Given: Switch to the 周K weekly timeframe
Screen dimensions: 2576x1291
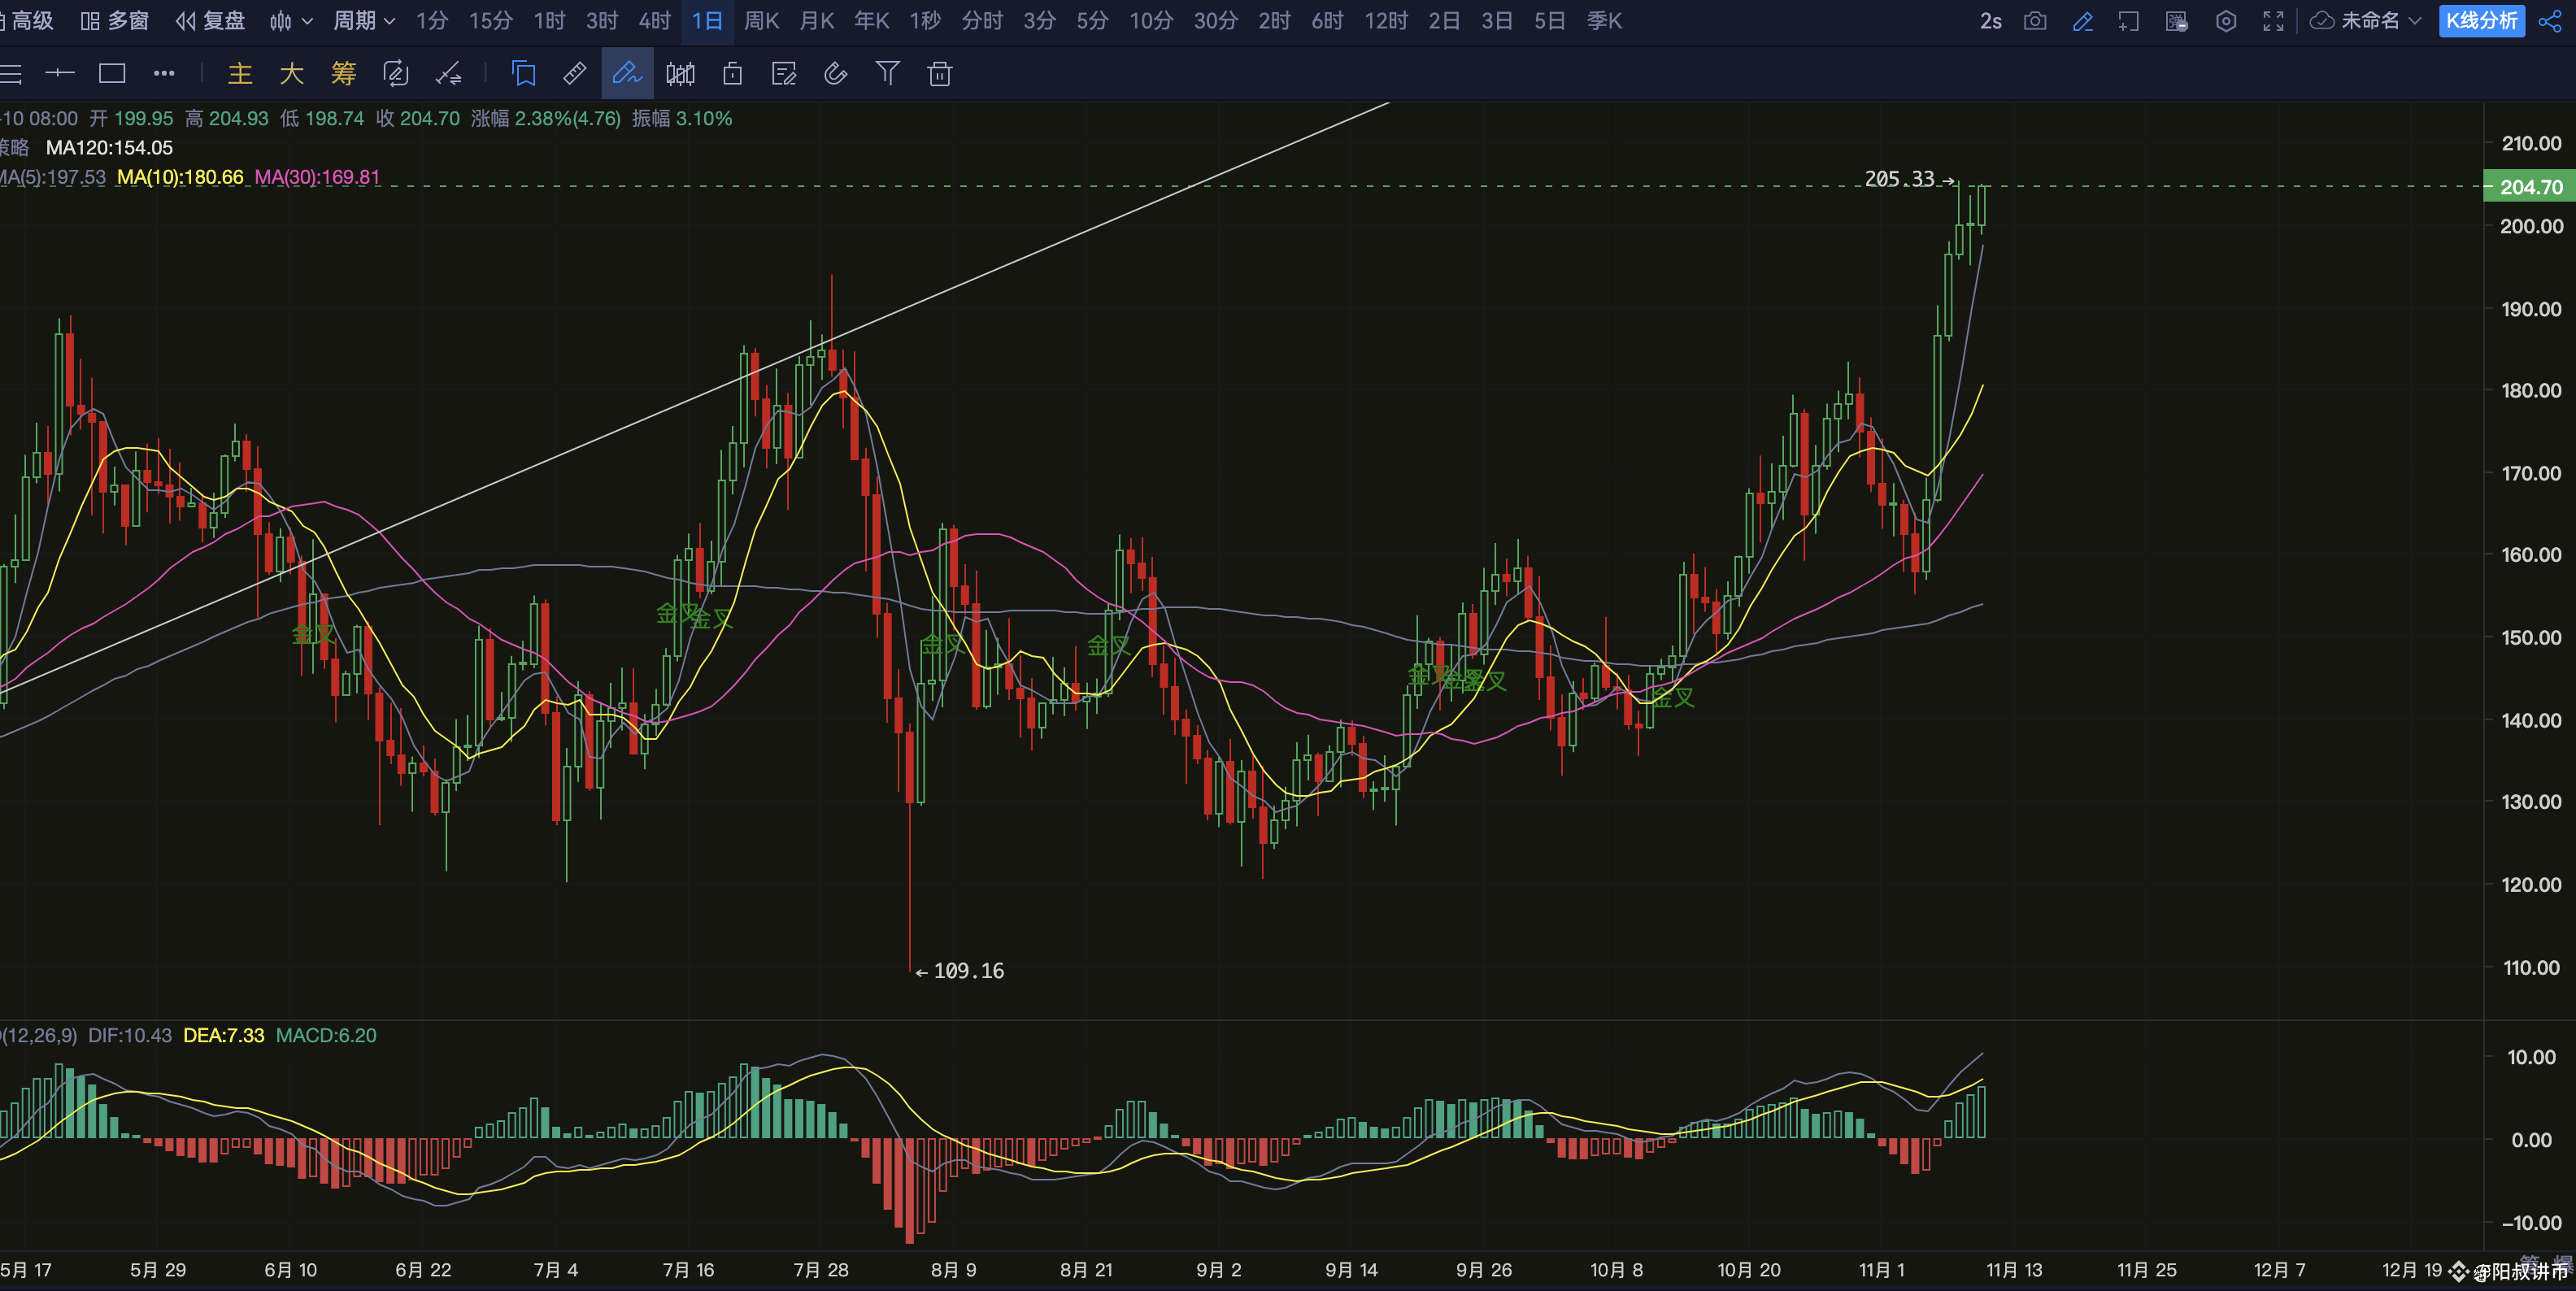Looking at the screenshot, I should 762,21.
